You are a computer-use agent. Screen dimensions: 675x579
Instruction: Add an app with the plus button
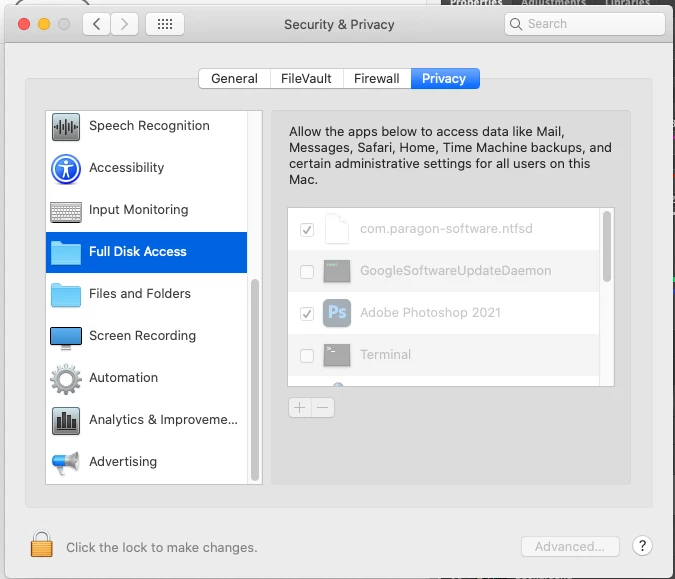point(300,407)
